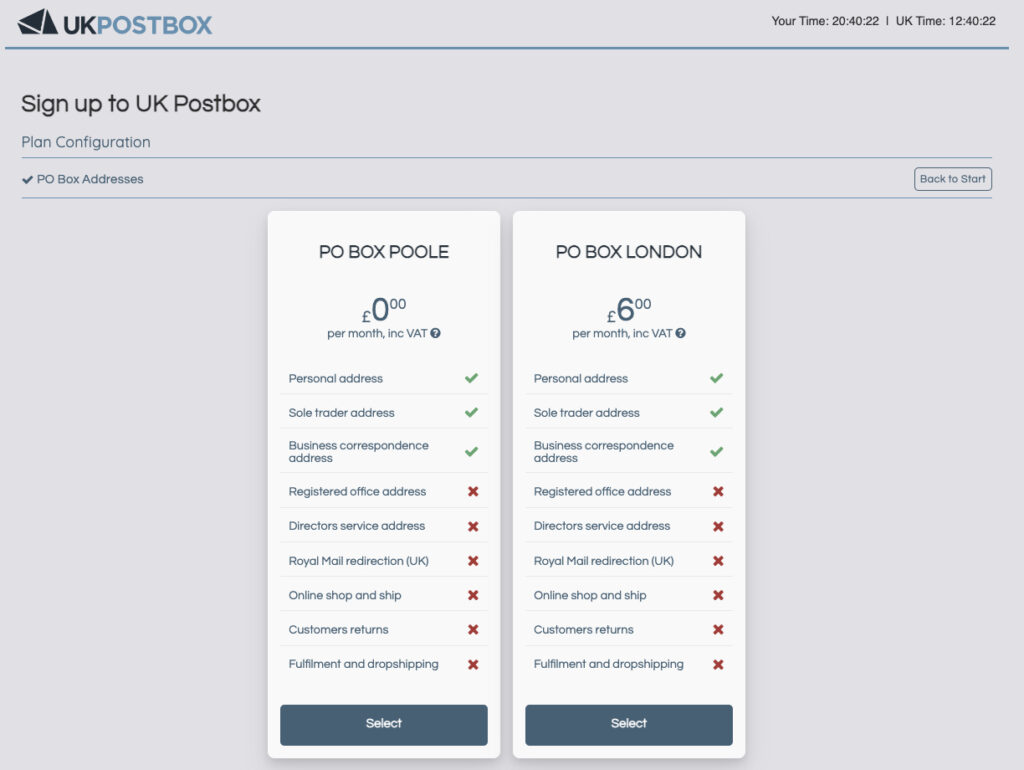Click the Plan Configuration heading
The height and width of the screenshot is (770, 1024).
click(x=86, y=142)
